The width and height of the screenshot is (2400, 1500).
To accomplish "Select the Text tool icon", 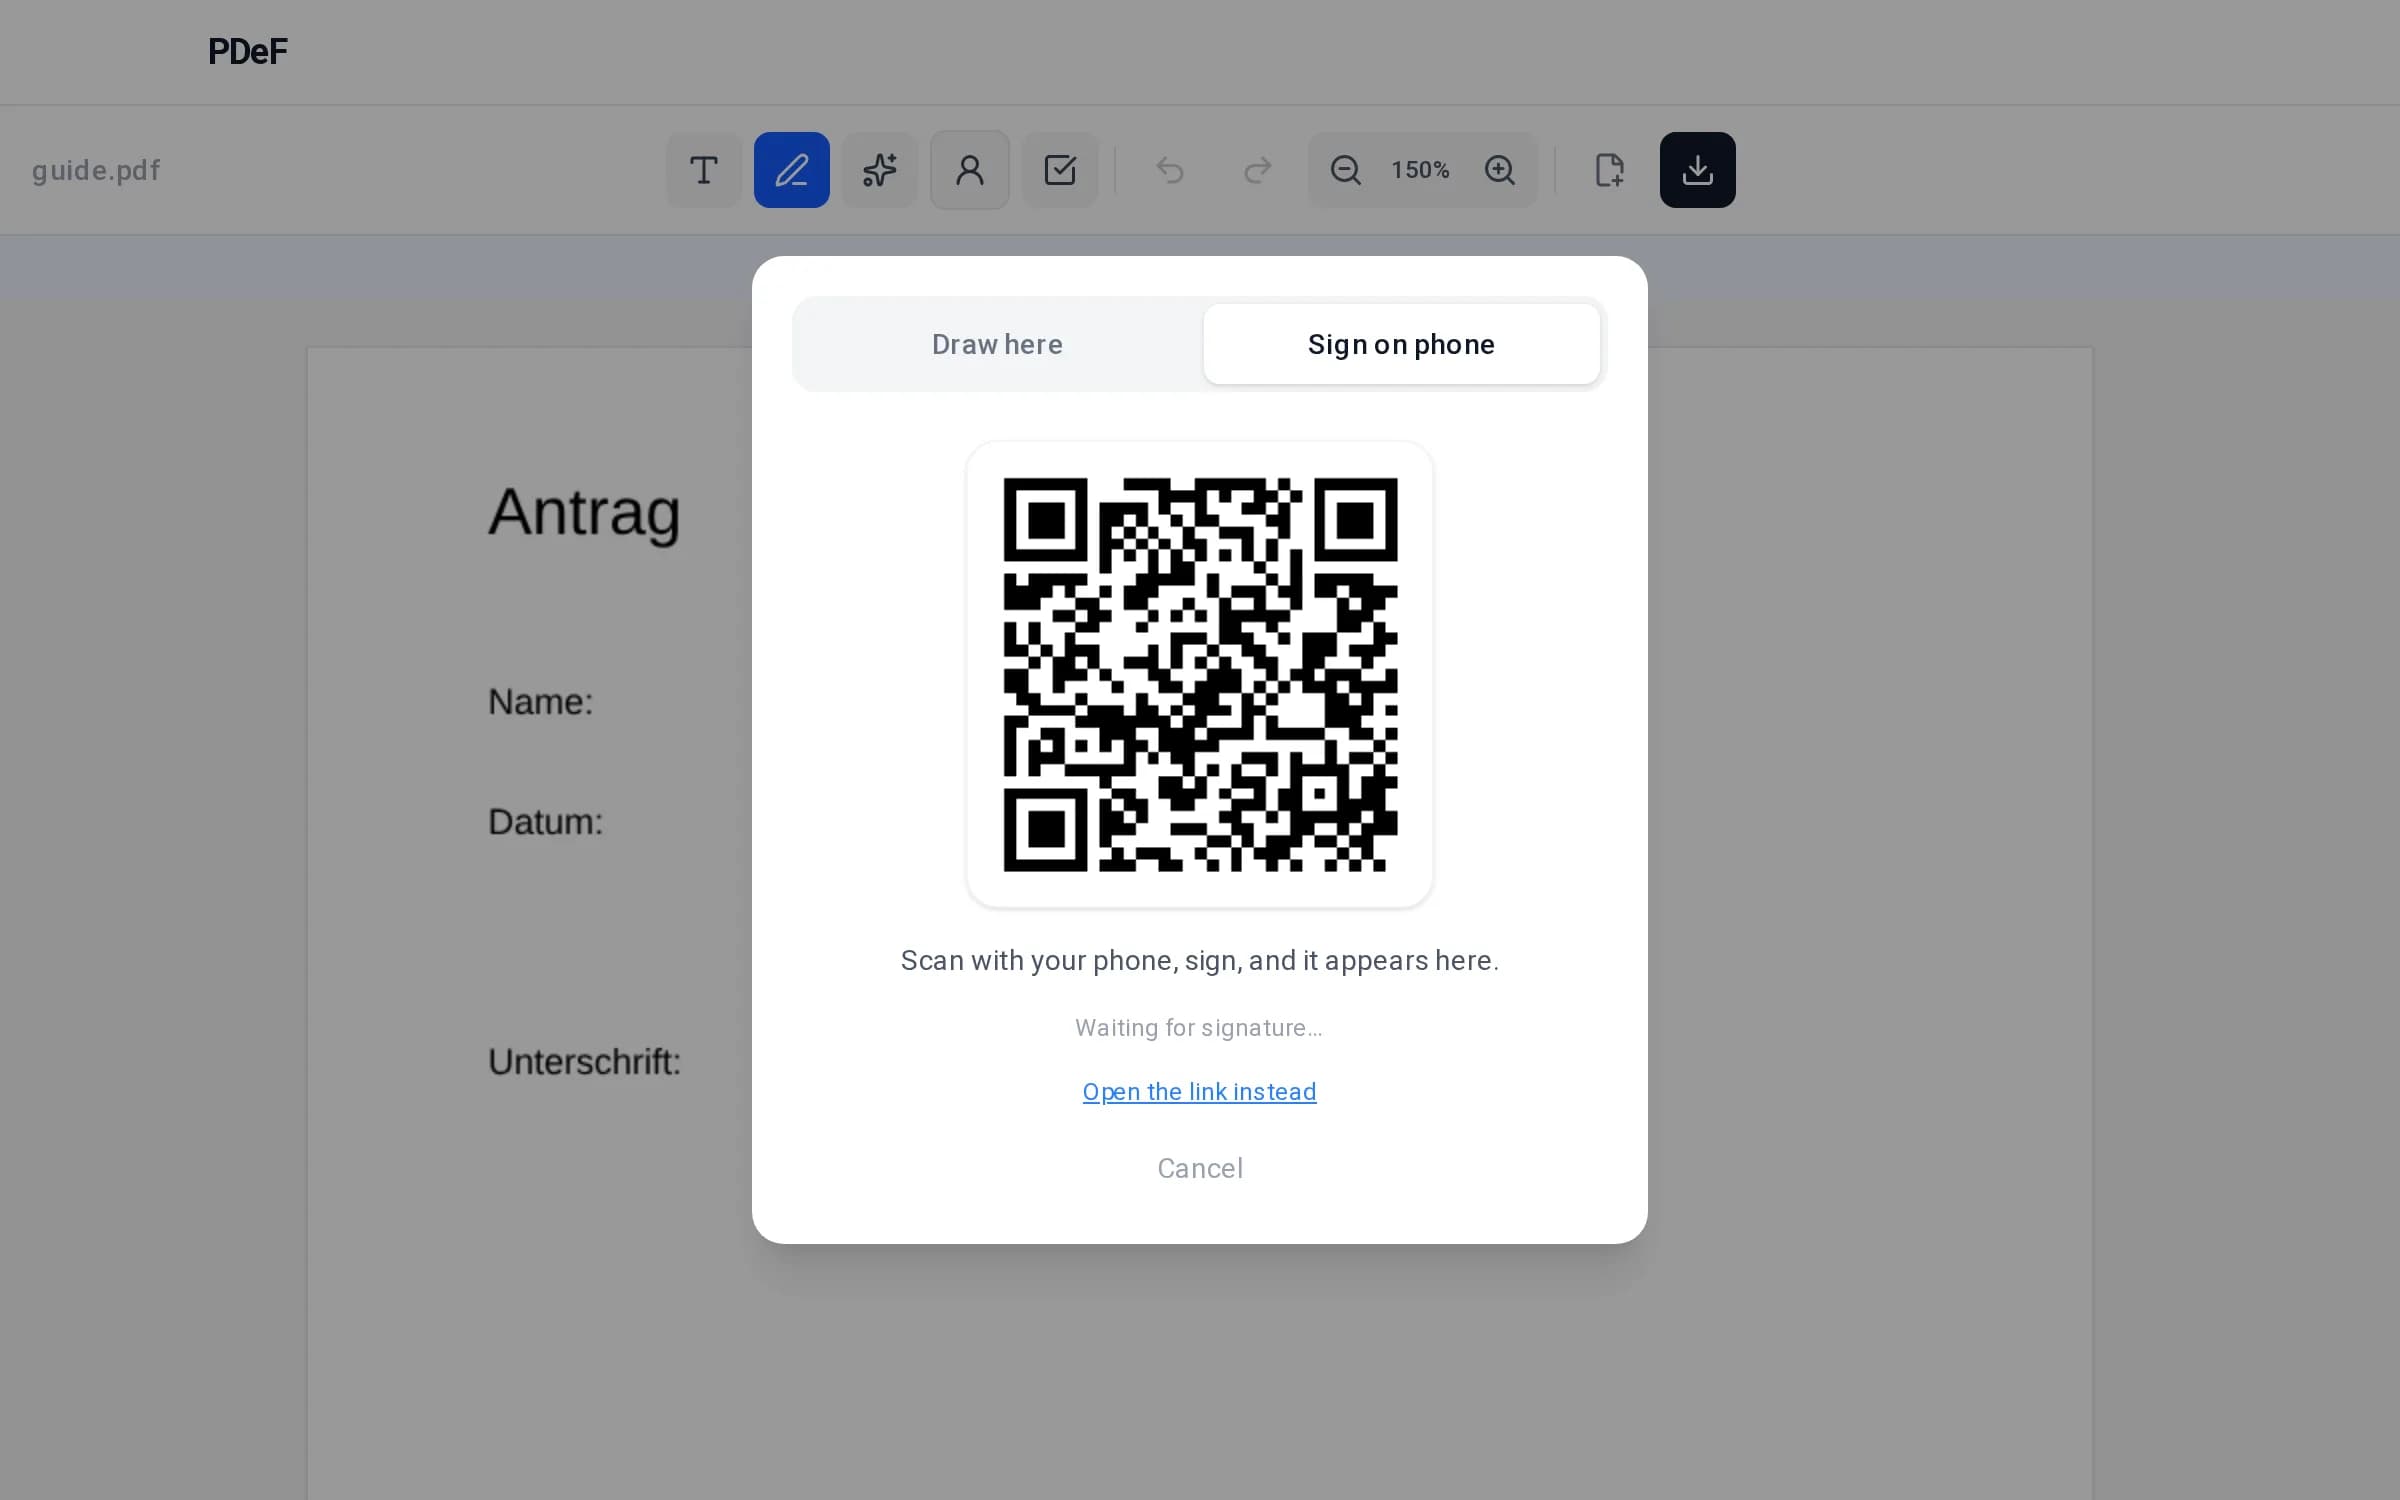I will tap(704, 170).
